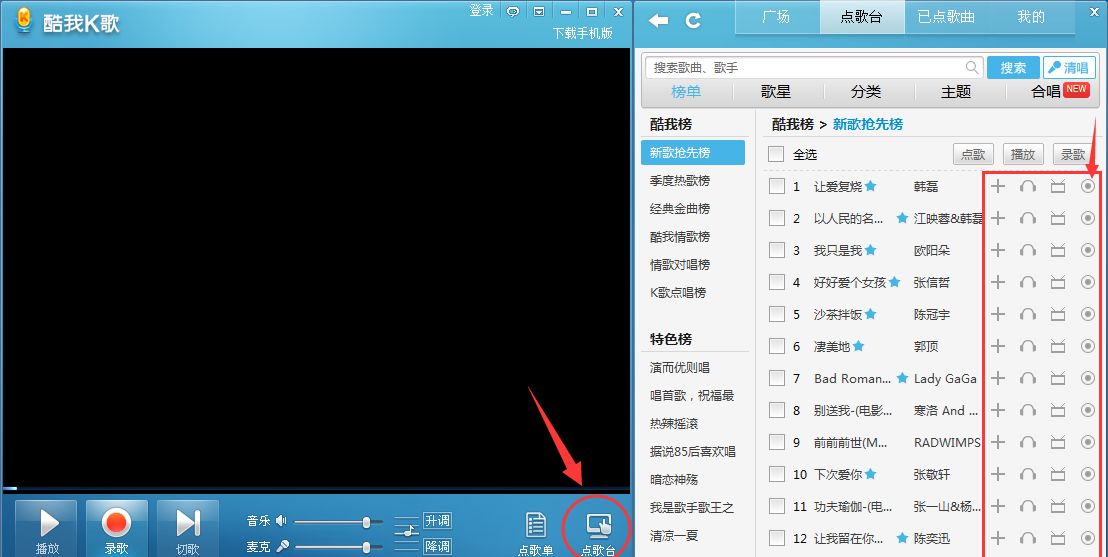Click the MV icon for 沙茶拌饭
The image size is (1108, 557).
coord(1057,314)
